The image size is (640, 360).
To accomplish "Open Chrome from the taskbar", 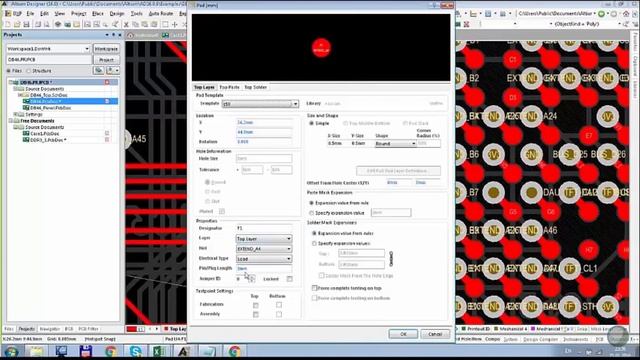I will pos(111,351).
